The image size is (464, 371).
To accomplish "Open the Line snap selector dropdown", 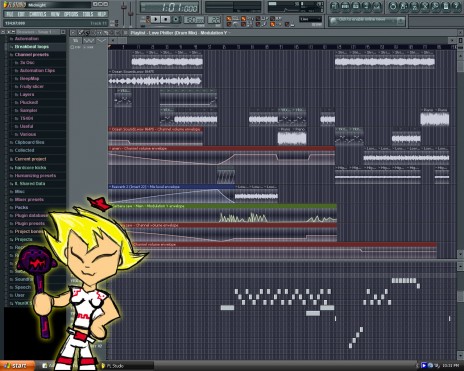I will [311, 19].
